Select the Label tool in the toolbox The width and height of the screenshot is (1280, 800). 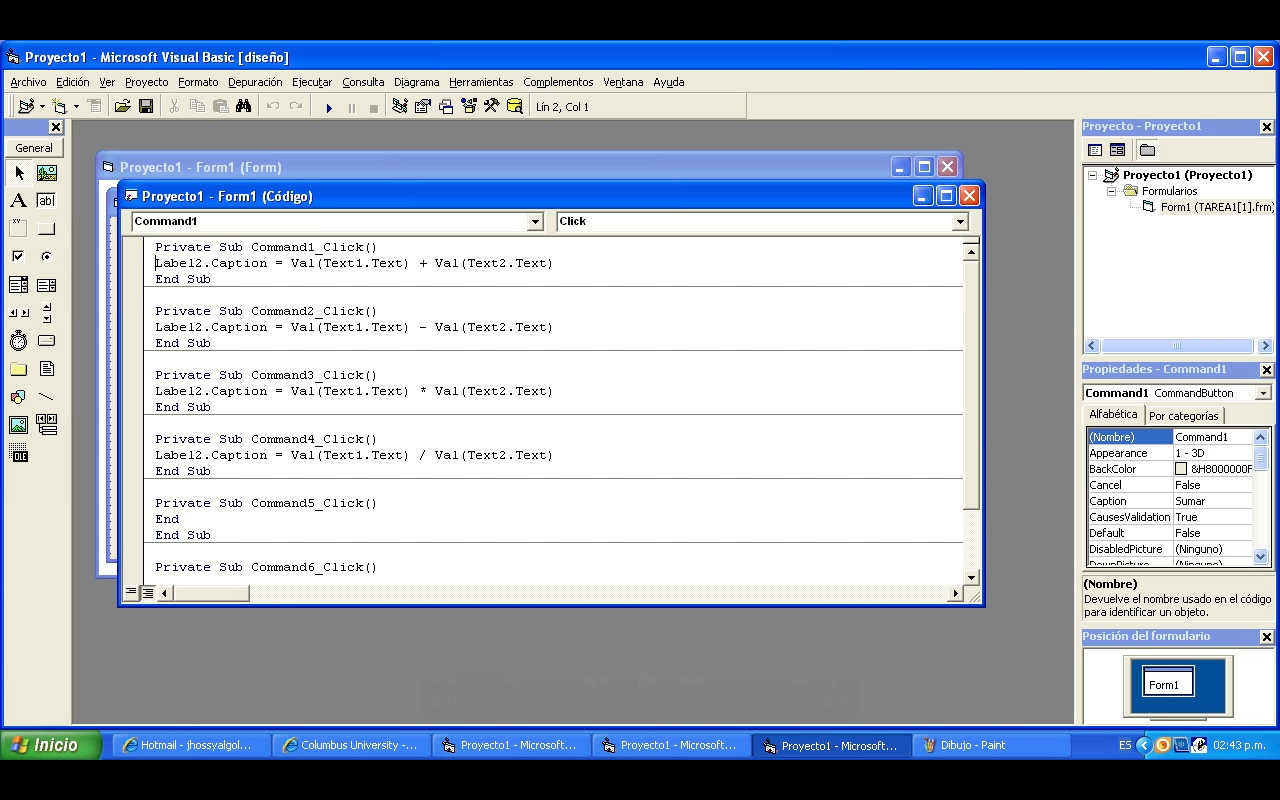(x=18, y=200)
